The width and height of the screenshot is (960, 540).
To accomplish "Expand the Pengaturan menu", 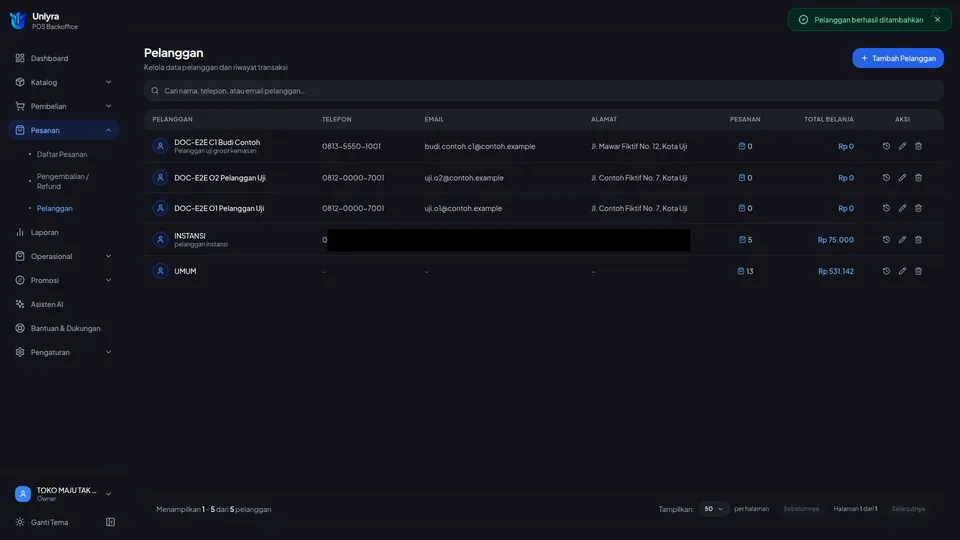I will click(x=64, y=352).
